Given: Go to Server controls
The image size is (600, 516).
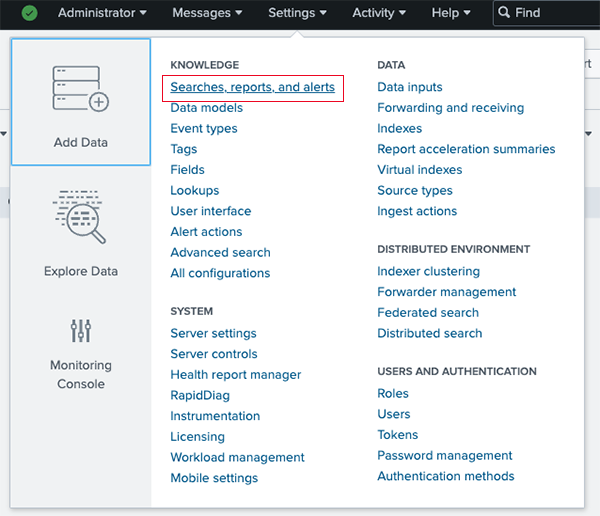Looking at the screenshot, I should (x=214, y=354).
